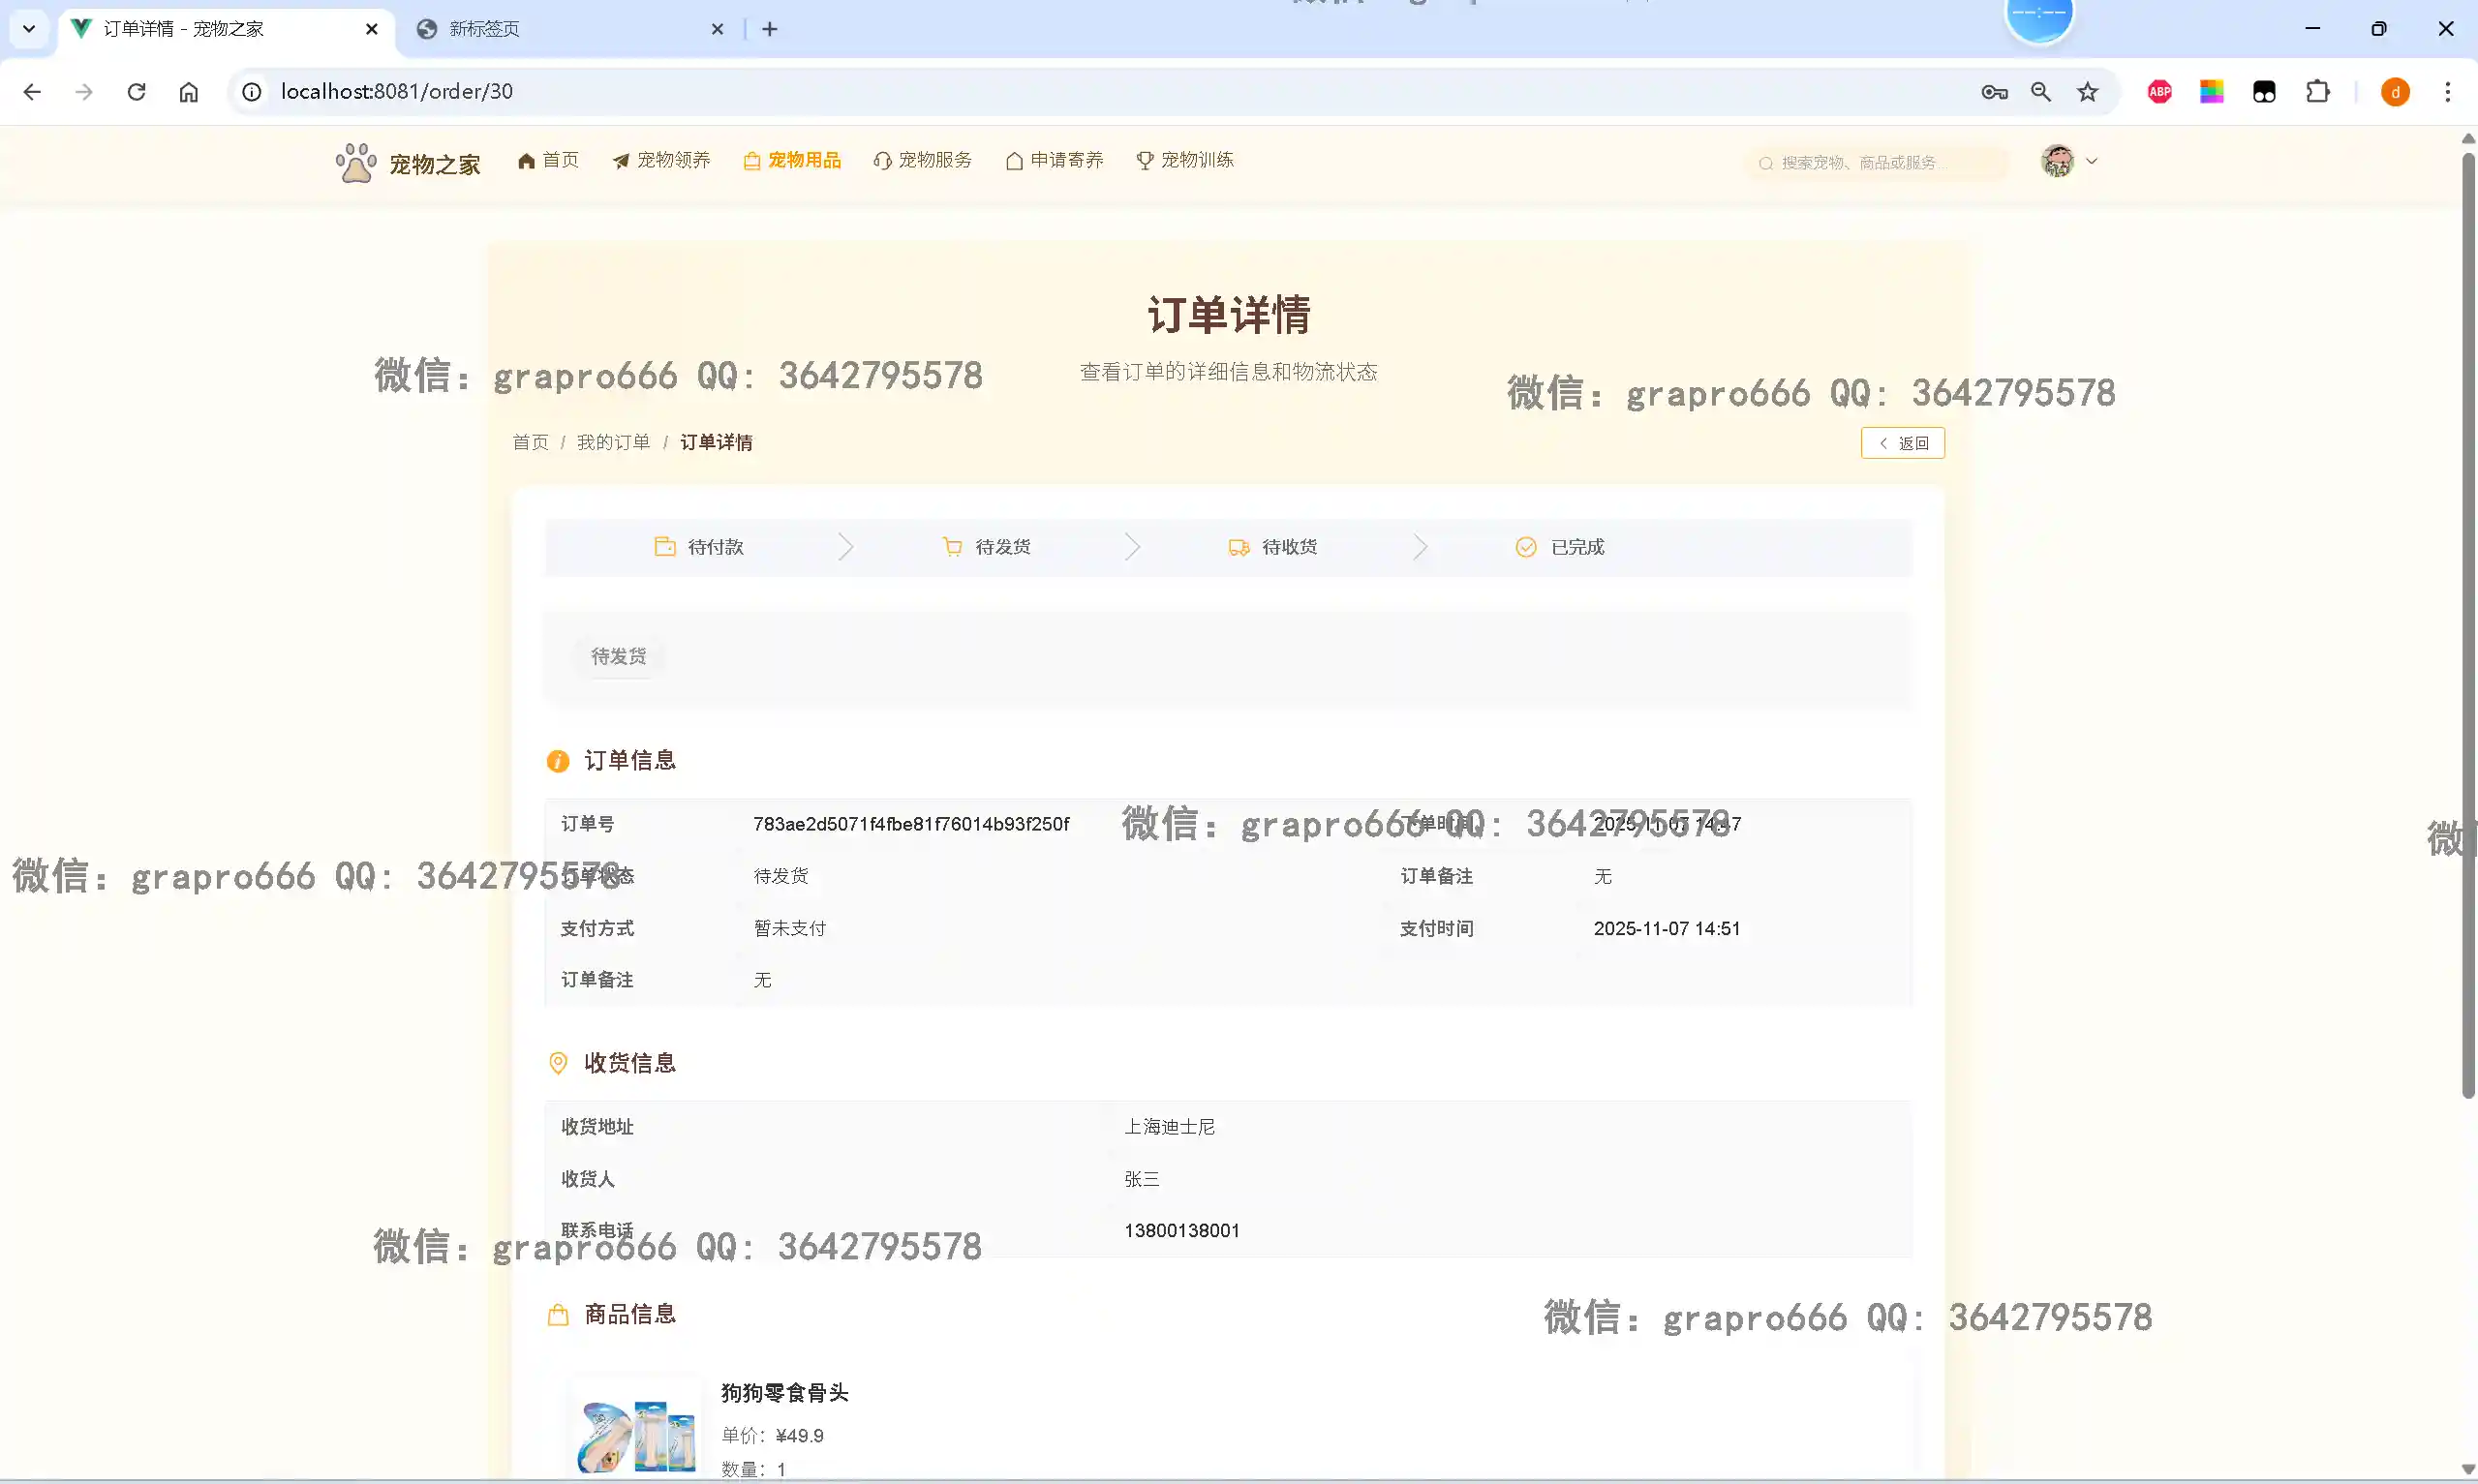
Task: Open the Chrome three-dot menu
Action: click(2447, 92)
